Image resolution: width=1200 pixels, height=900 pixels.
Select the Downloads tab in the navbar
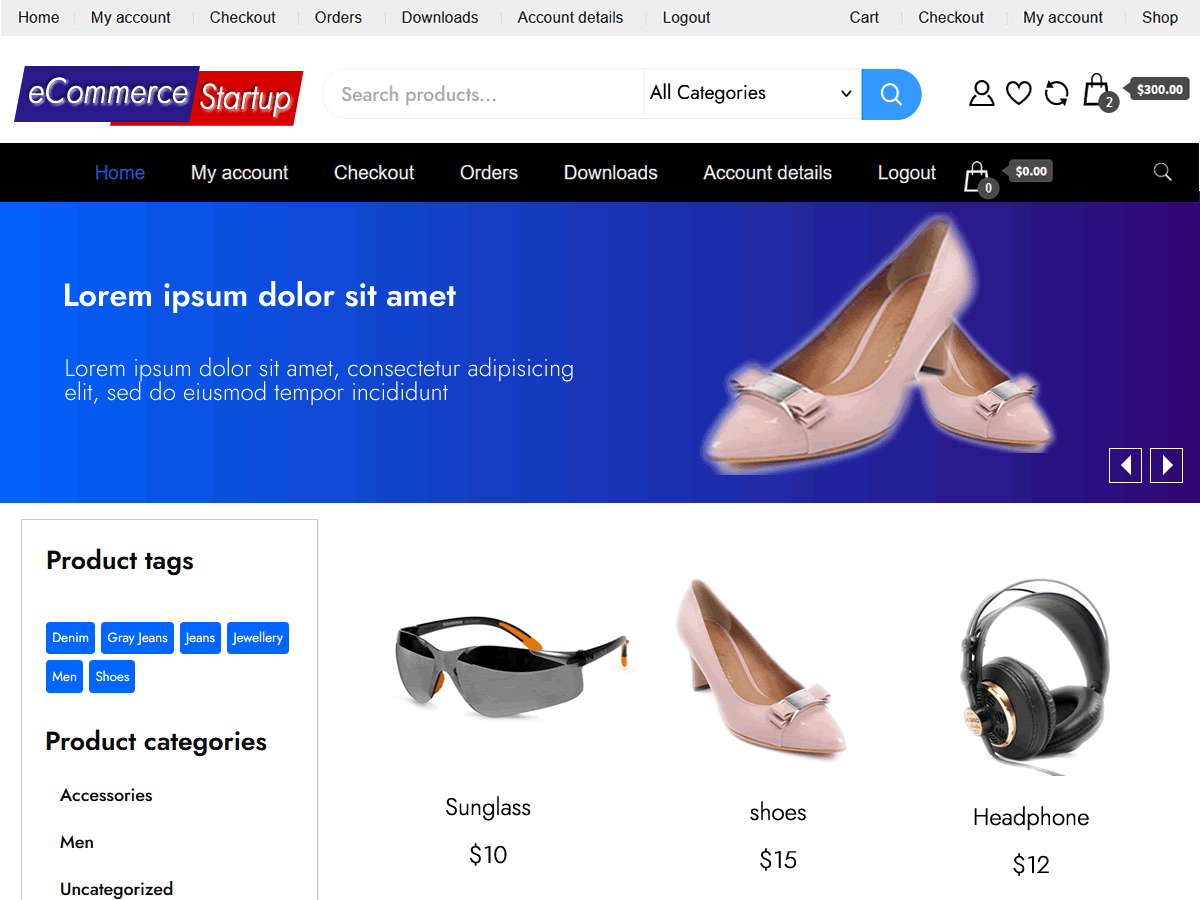click(x=610, y=172)
